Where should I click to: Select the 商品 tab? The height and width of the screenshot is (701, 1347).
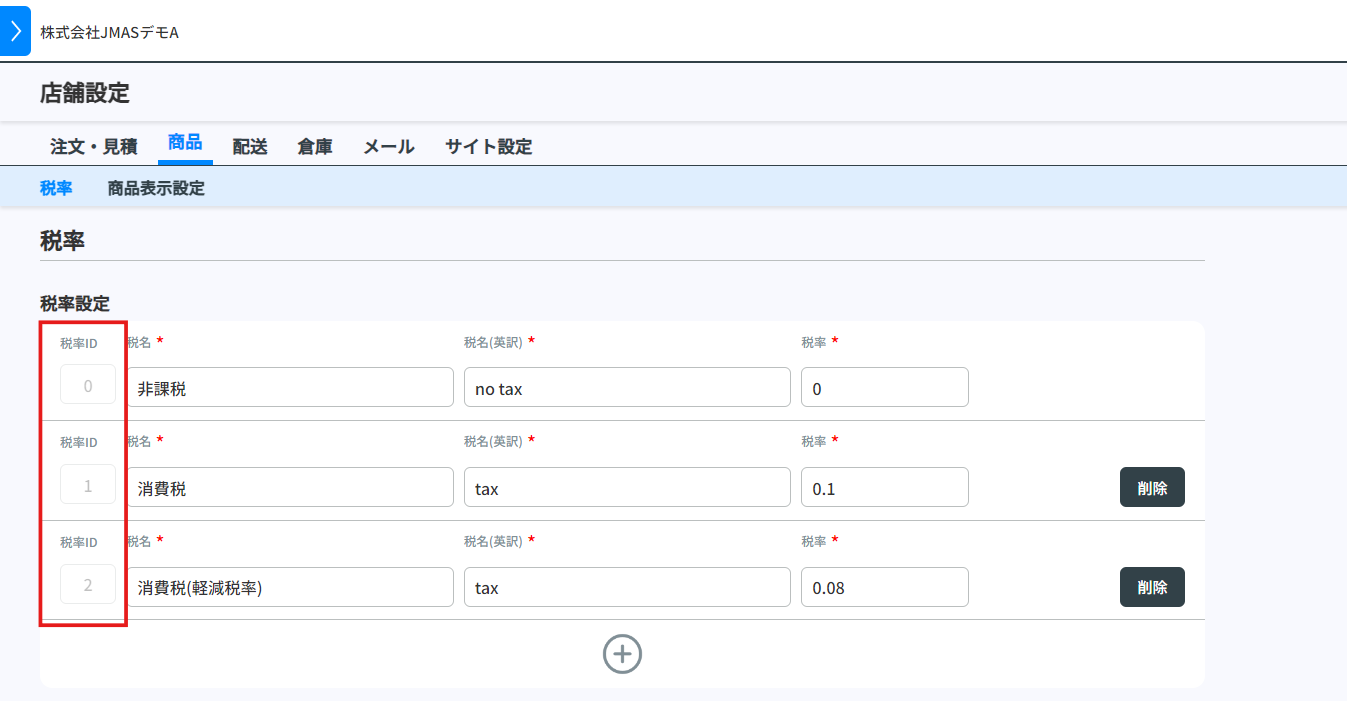coord(185,143)
